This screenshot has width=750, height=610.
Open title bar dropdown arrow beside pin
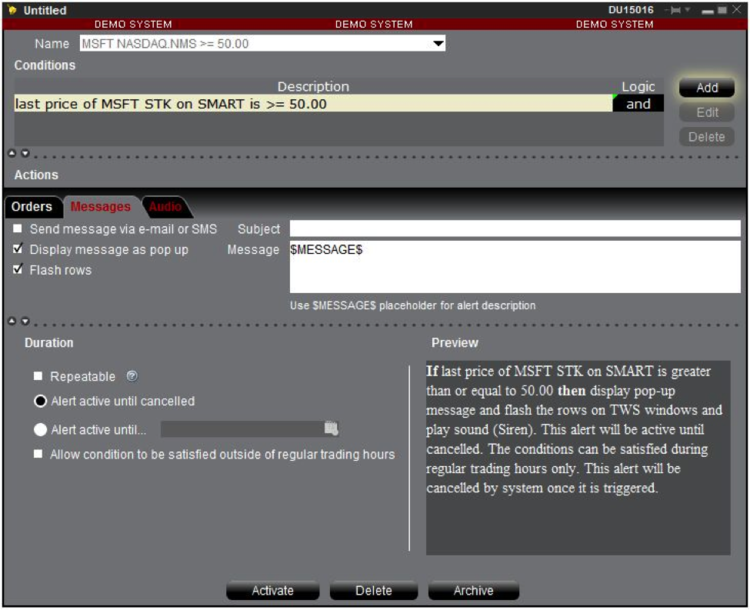coord(687,10)
